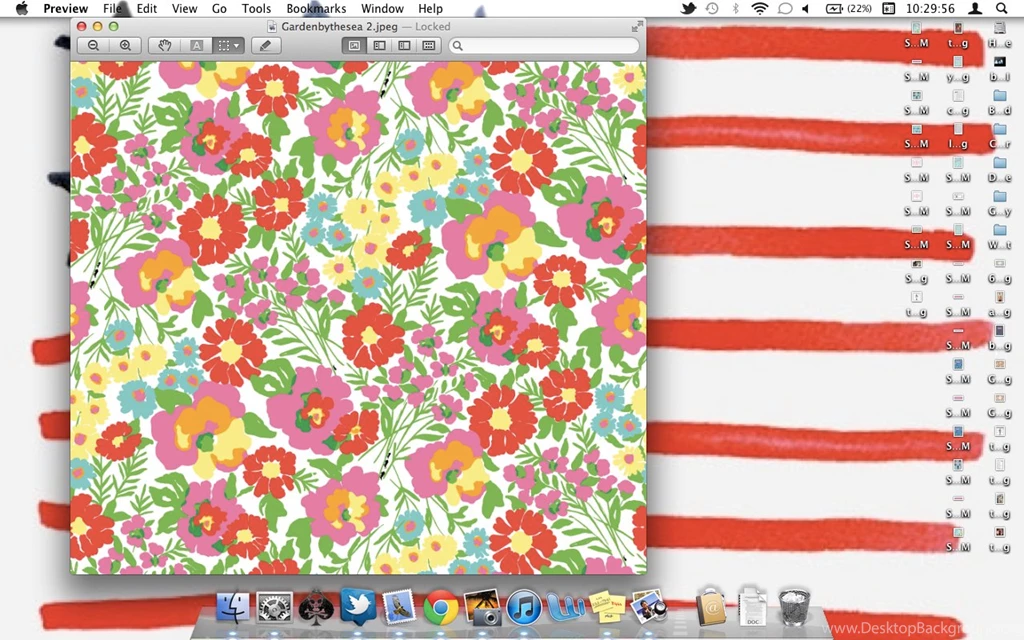Toggle content-only view mode
The width and height of the screenshot is (1024, 640).
[x=354, y=45]
